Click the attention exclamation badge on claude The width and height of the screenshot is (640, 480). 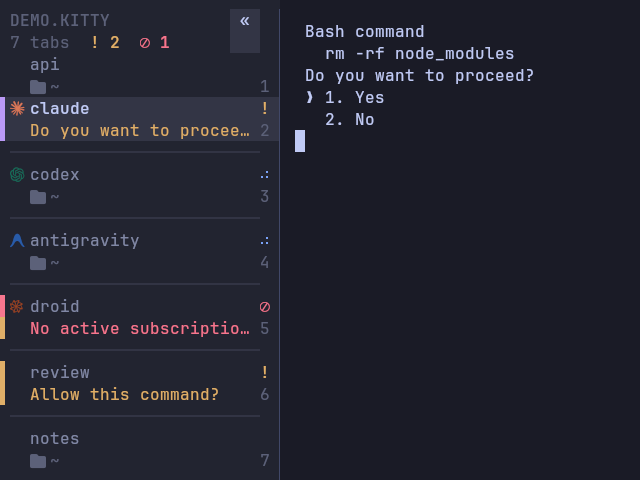coord(264,108)
